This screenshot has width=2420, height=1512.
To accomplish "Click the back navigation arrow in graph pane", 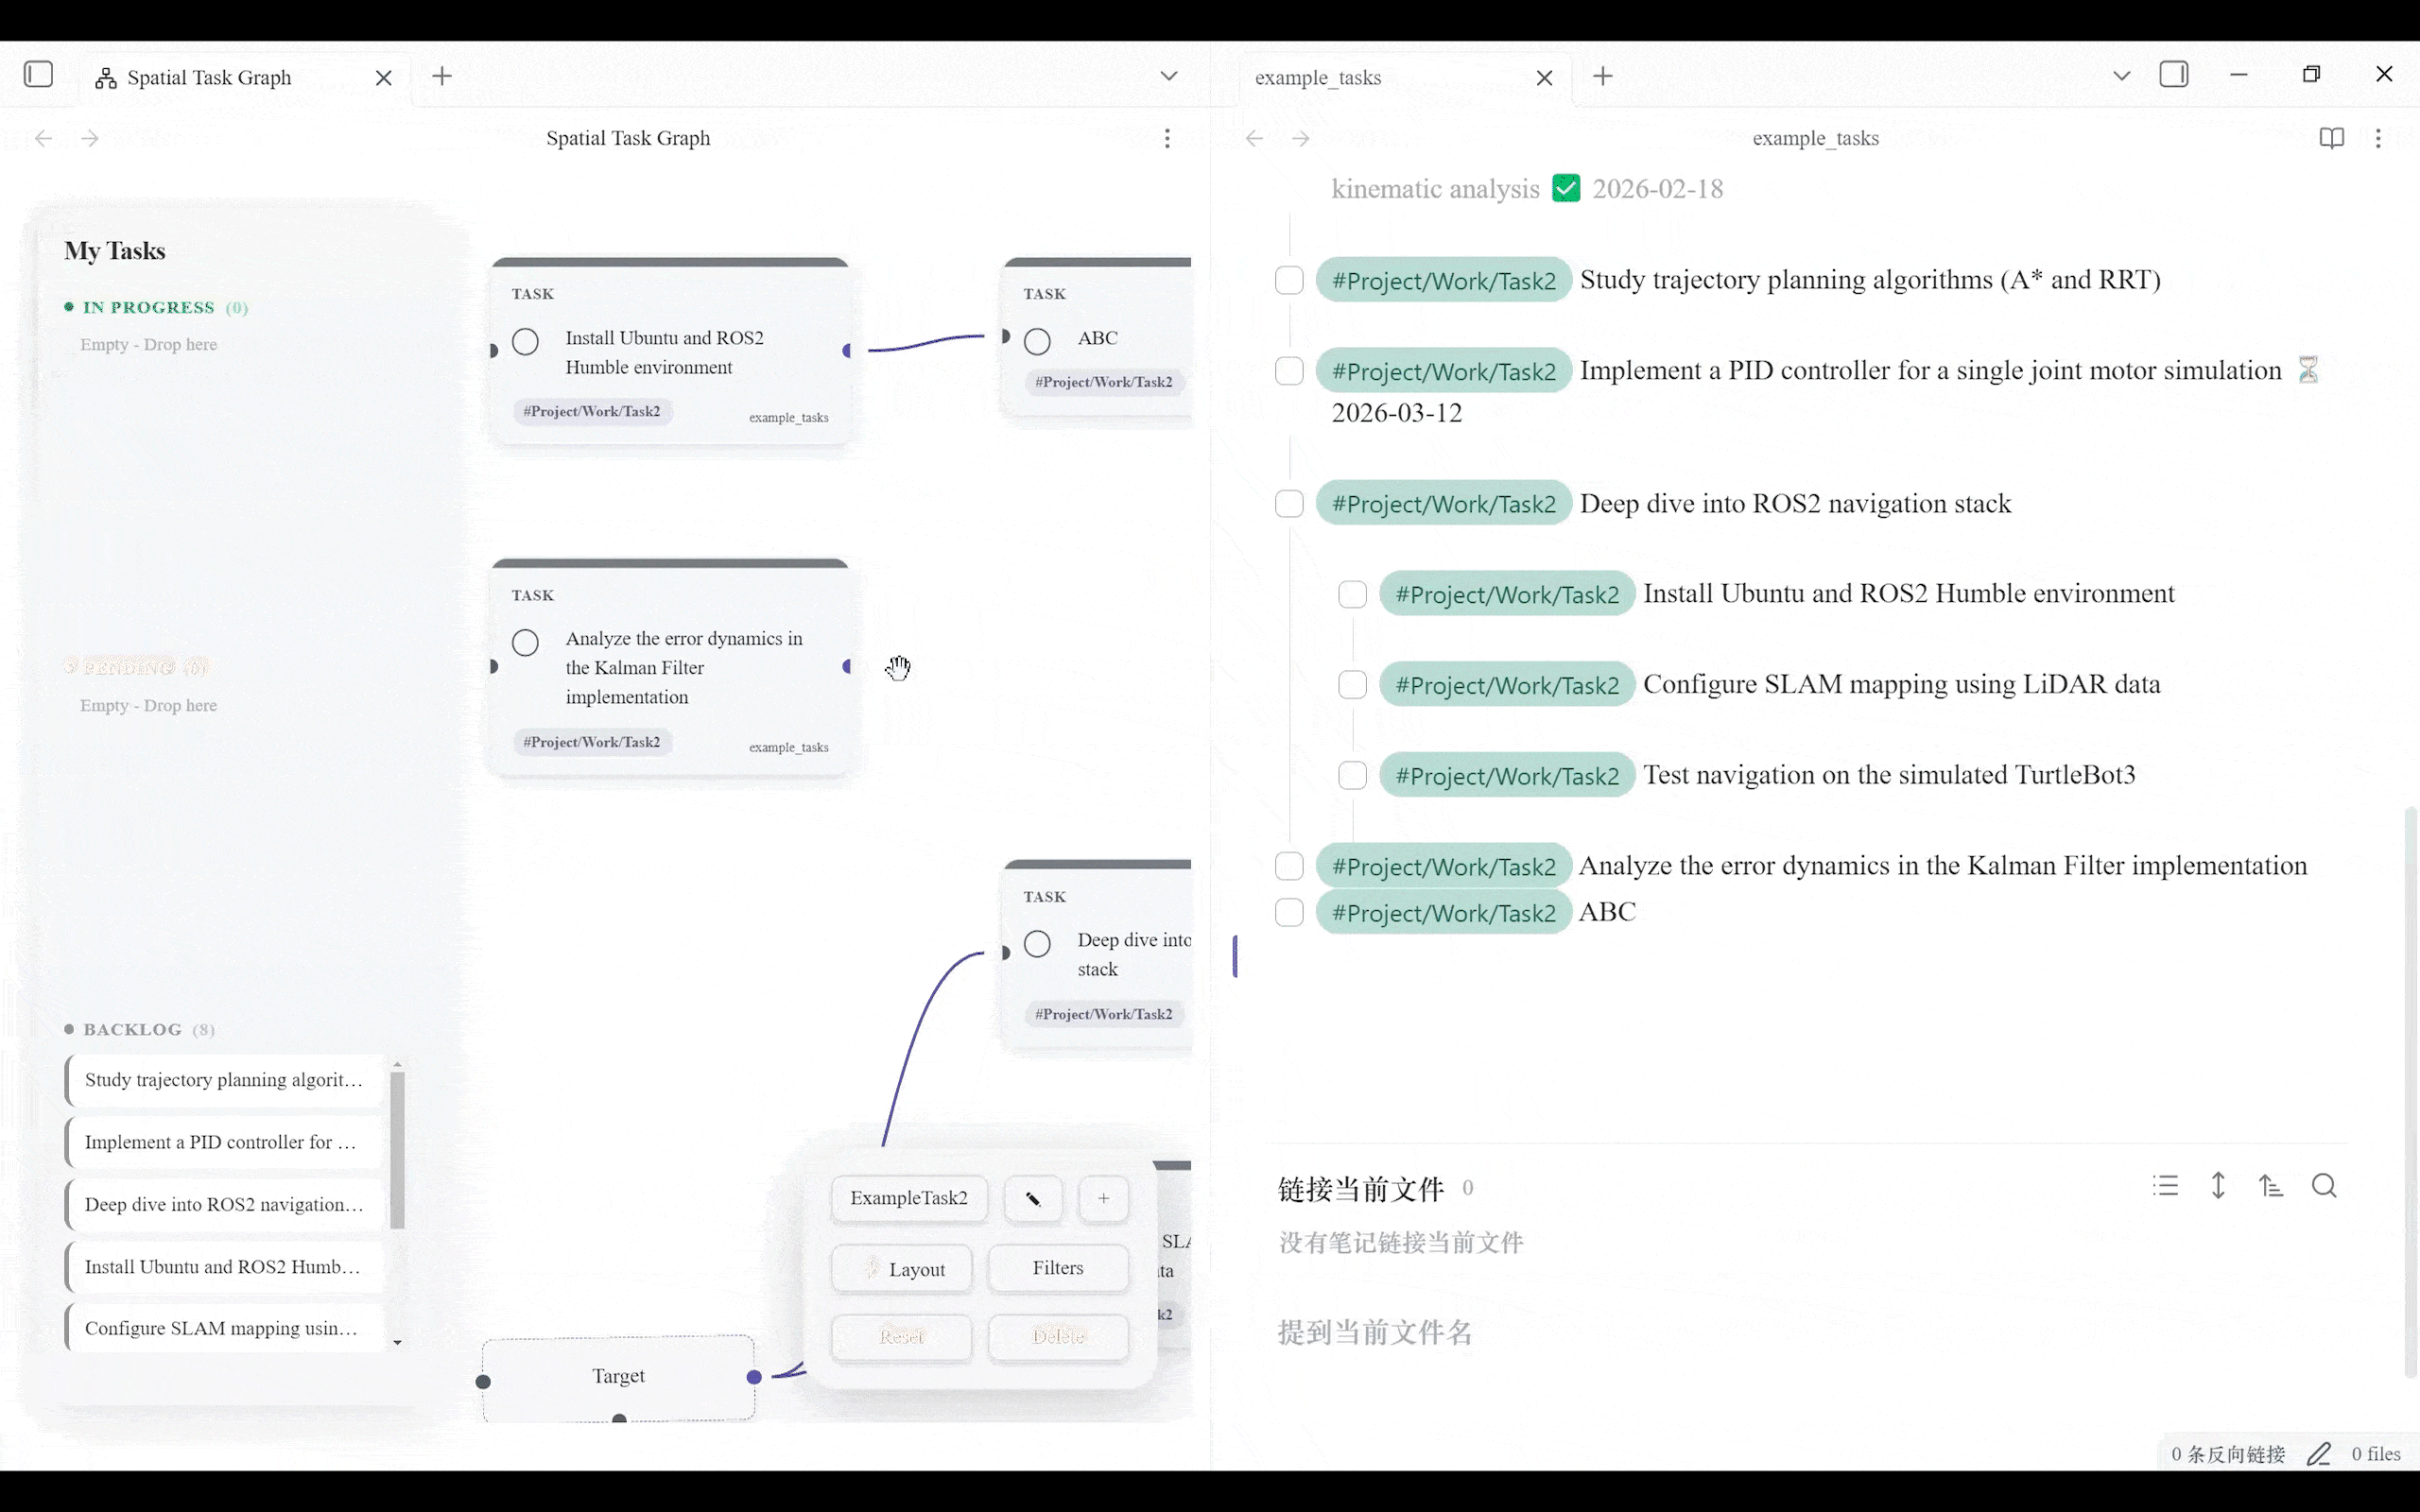I will 43,138.
